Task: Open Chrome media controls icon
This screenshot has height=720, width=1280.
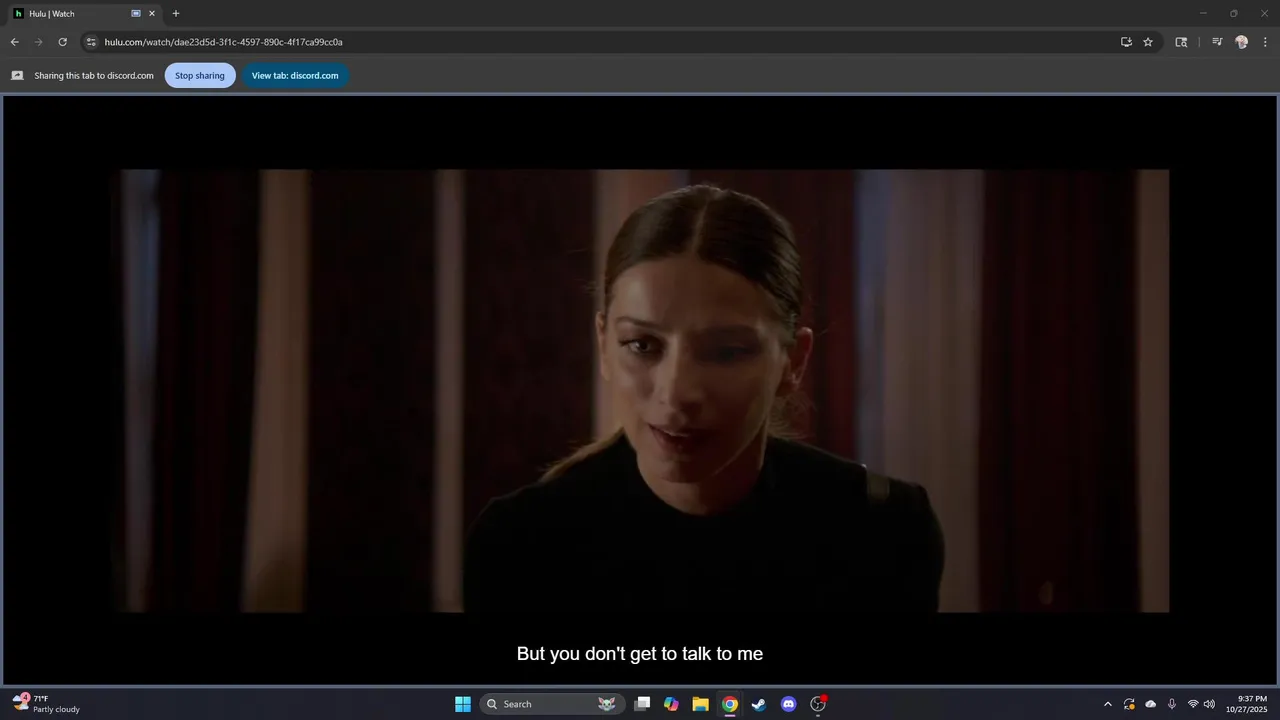Action: click(1217, 42)
